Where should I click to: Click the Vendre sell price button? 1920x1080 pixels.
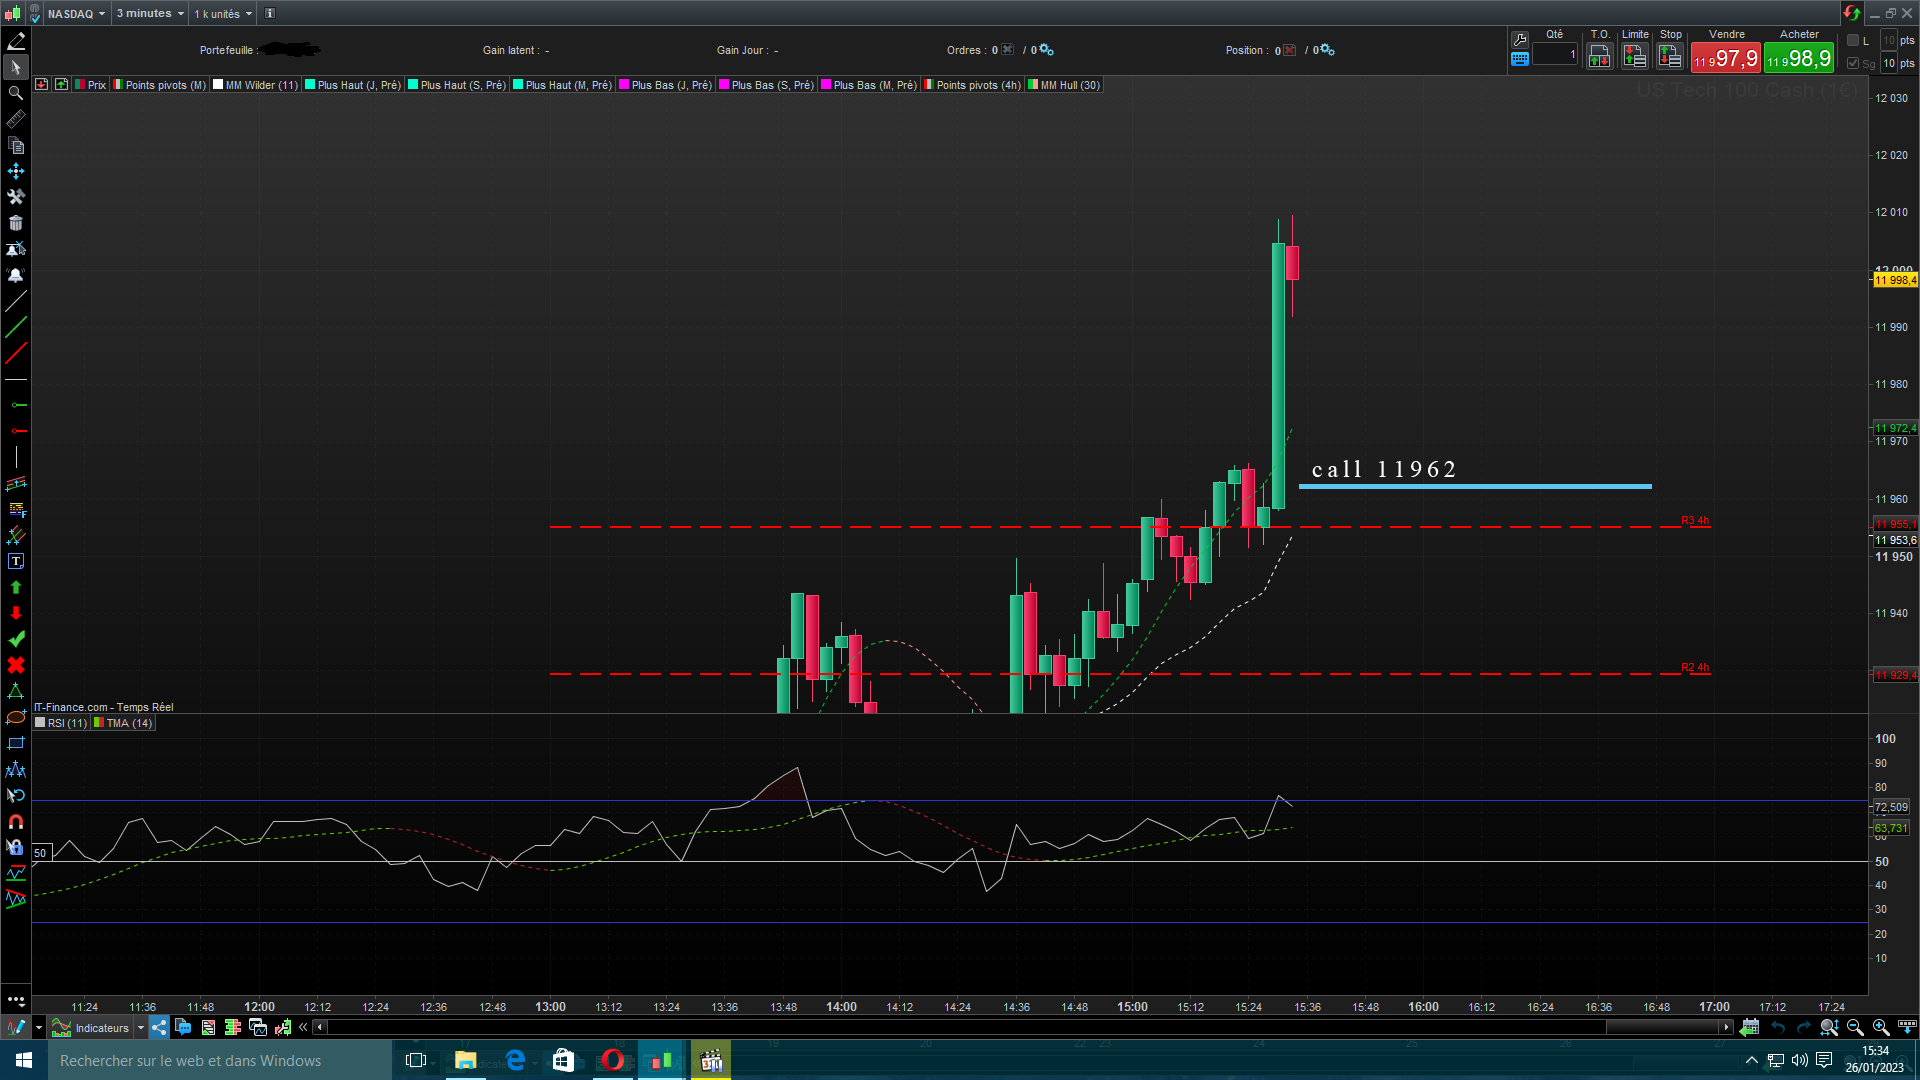[1725, 59]
